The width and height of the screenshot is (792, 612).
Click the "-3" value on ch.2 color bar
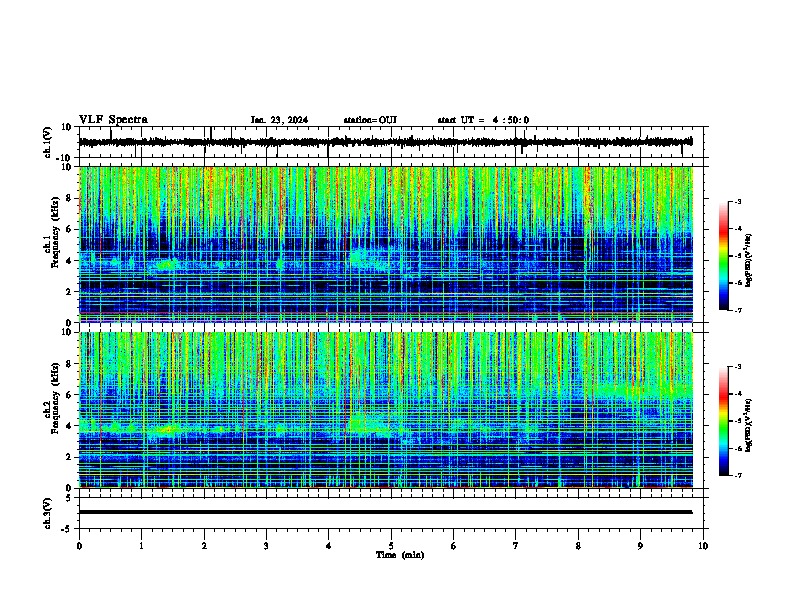click(738, 367)
